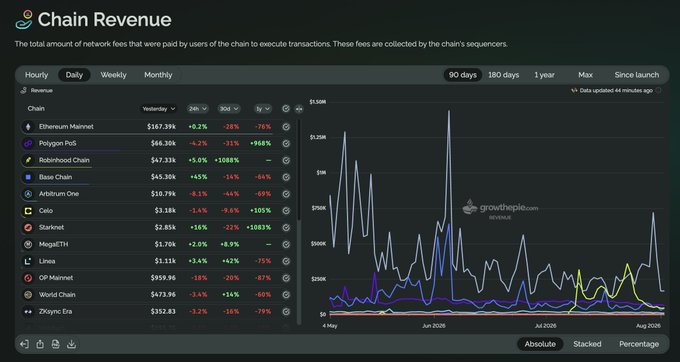Toggle World Chain chart visibility checkmark
The width and height of the screenshot is (680, 362).
tap(286, 295)
